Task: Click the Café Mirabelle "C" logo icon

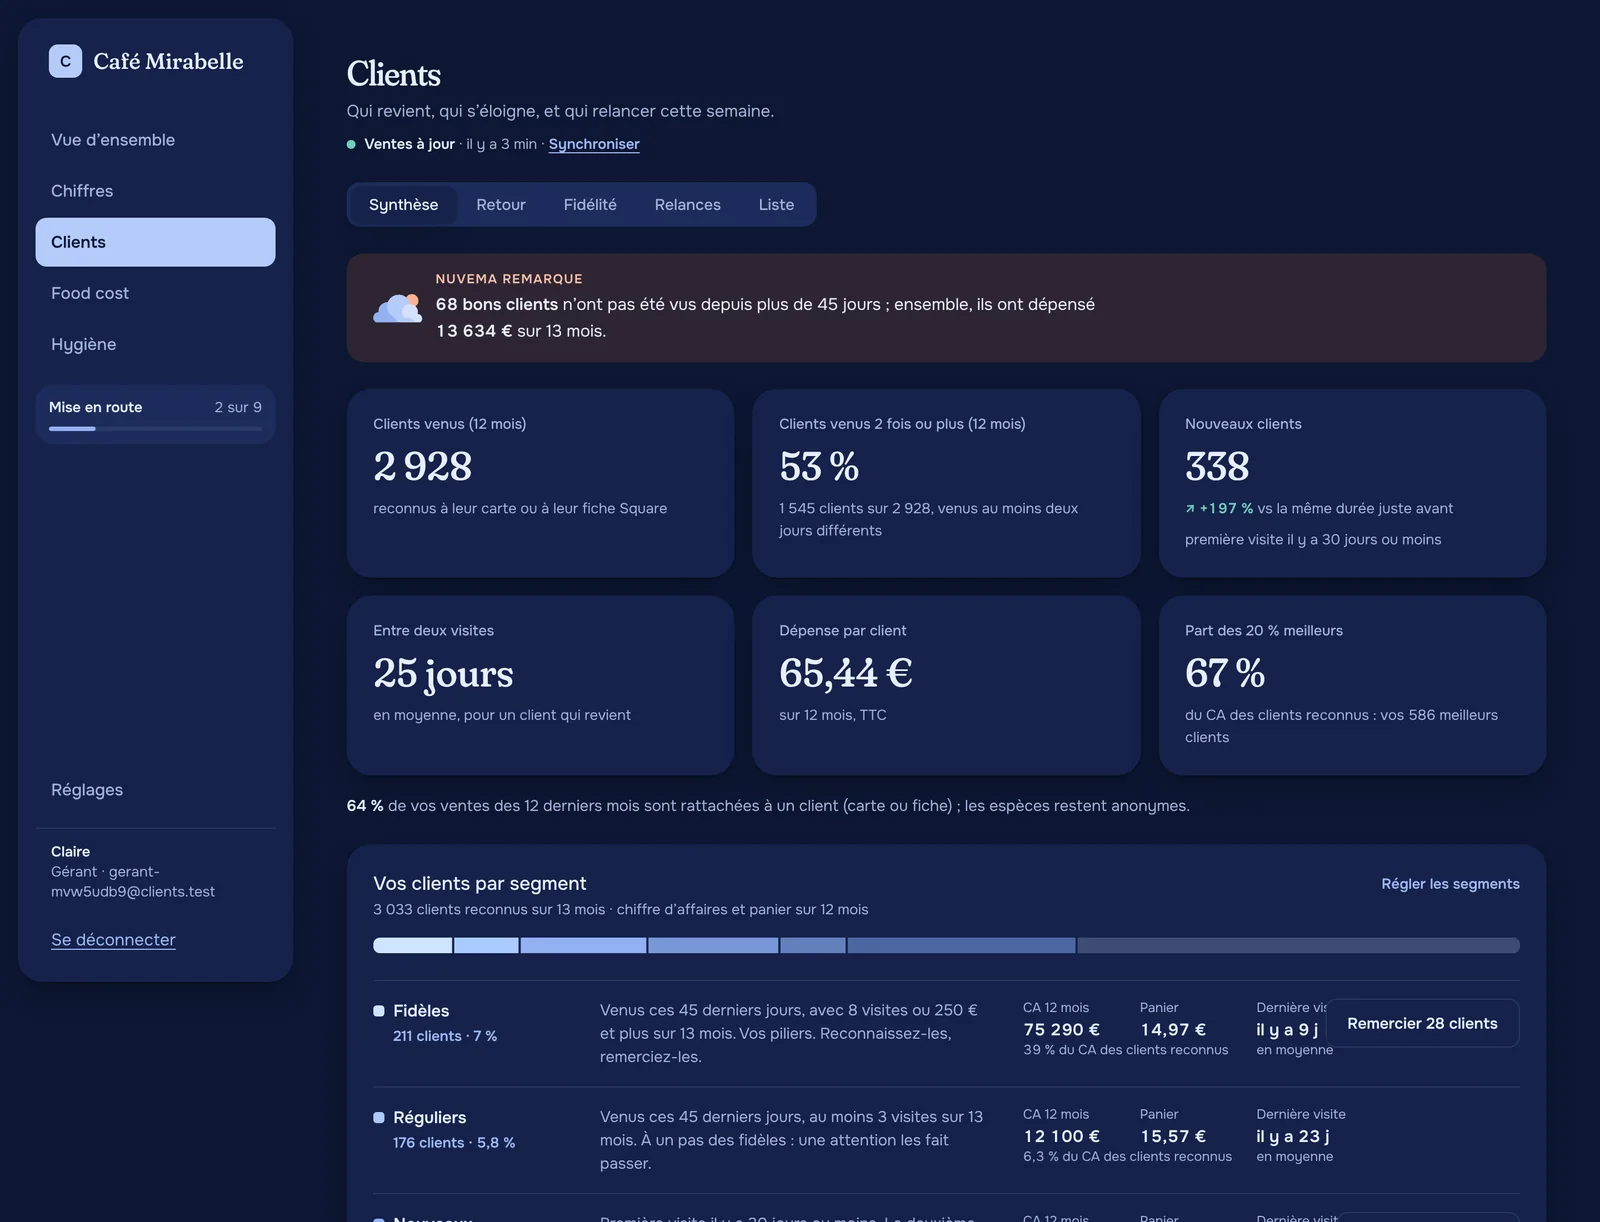Action: click(65, 61)
